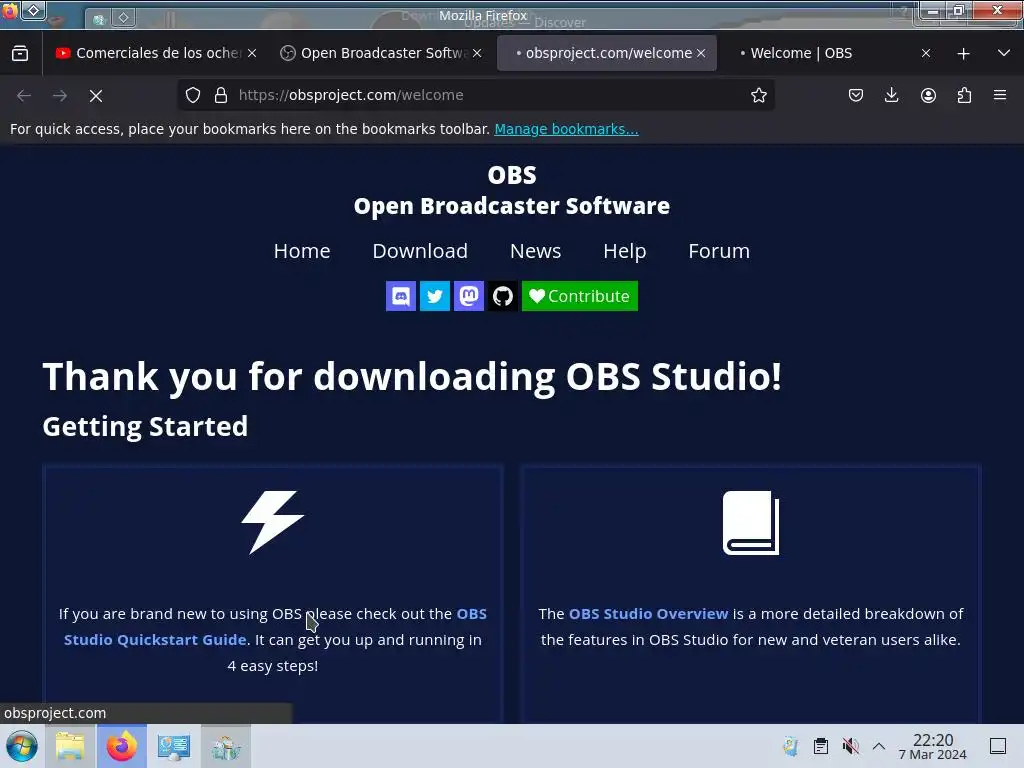This screenshot has width=1024, height=768.
Task: Click the lightning bolt quickstart icon
Action: point(273,522)
